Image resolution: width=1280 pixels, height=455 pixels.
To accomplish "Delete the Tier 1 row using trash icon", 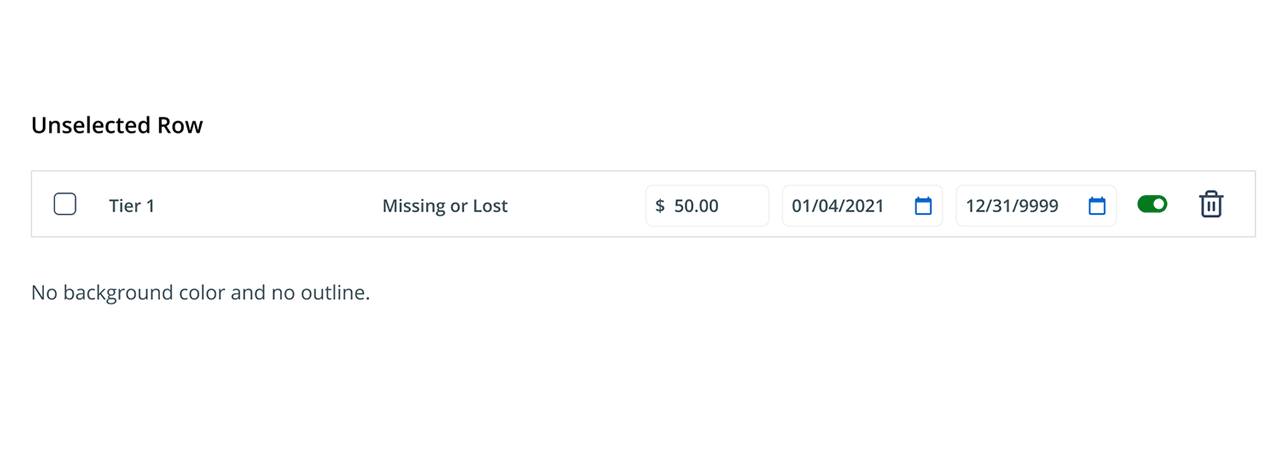I will click(x=1210, y=205).
